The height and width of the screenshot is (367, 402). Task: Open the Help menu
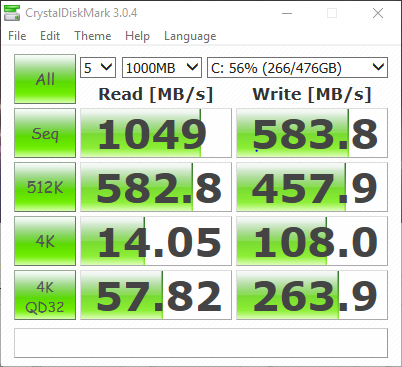(137, 36)
